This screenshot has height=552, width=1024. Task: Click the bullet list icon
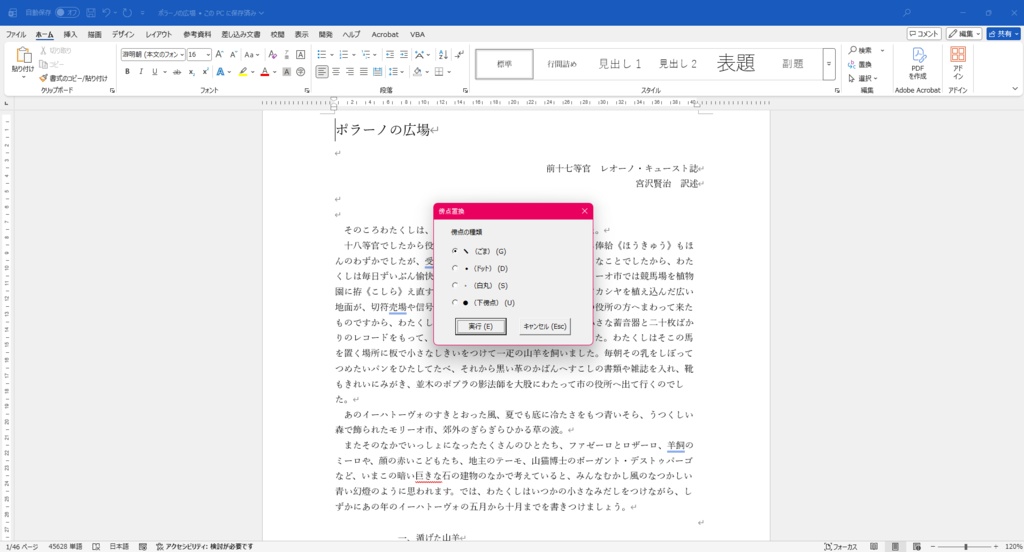[x=321, y=54]
